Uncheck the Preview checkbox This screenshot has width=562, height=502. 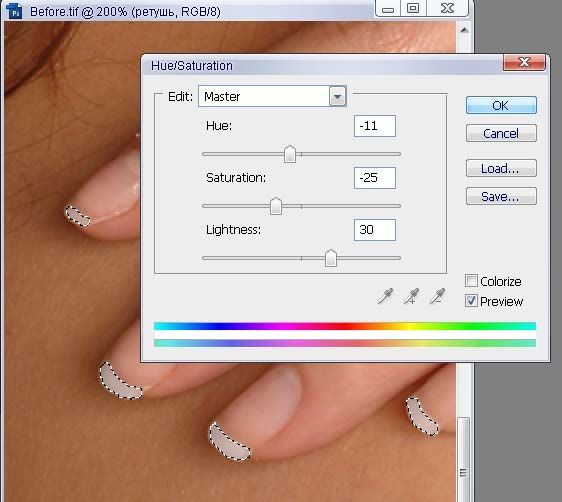point(471,301)
